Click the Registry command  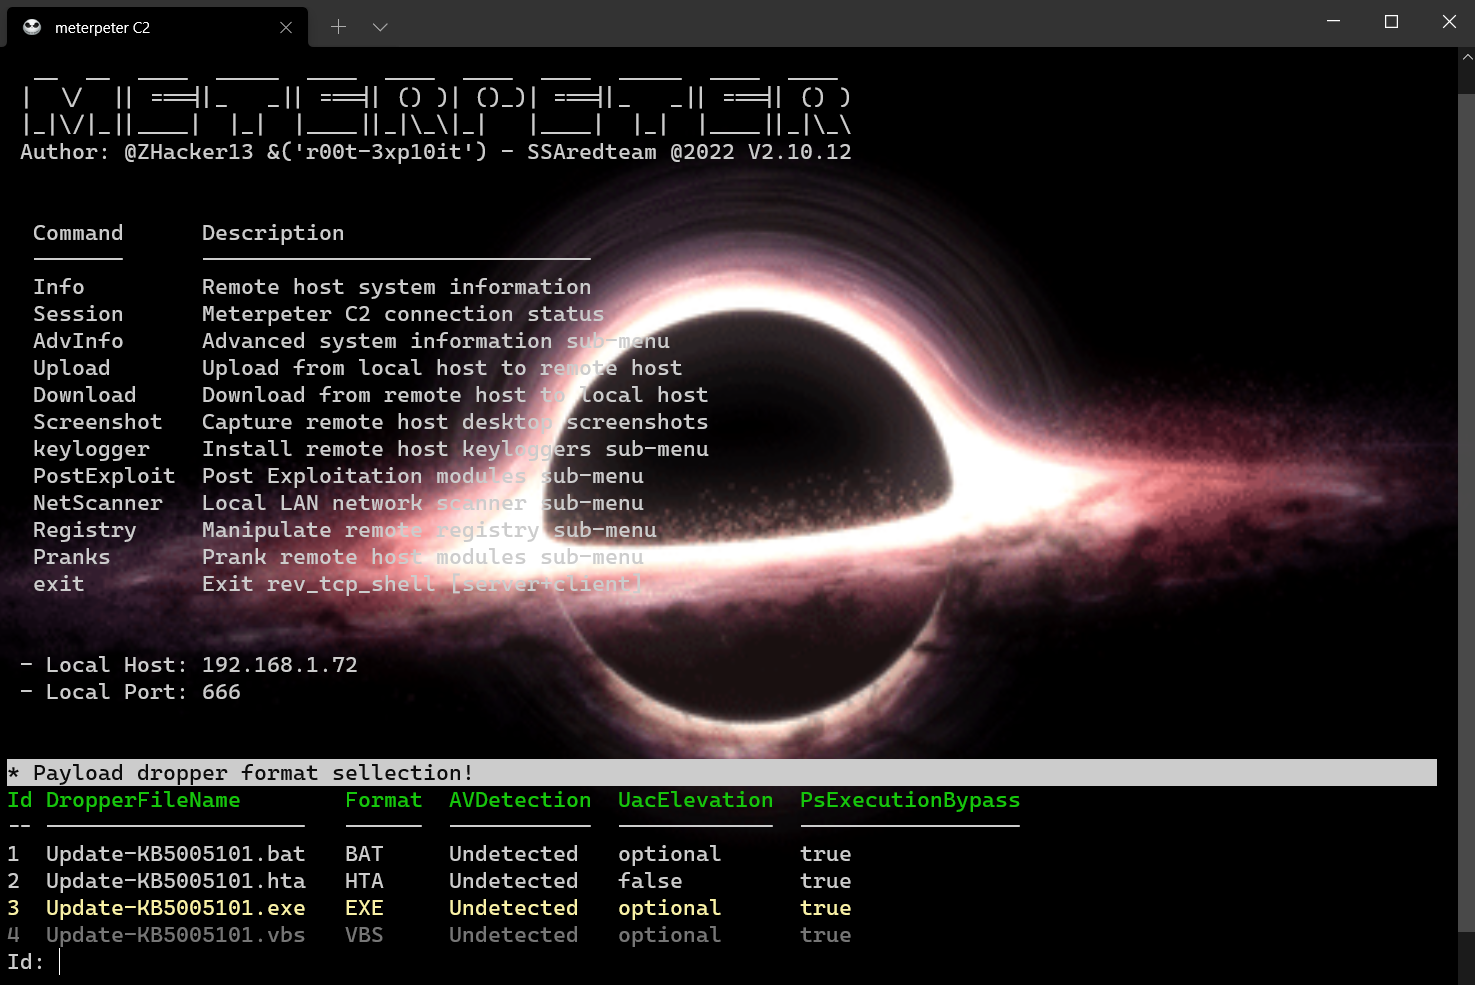(85, 530)
